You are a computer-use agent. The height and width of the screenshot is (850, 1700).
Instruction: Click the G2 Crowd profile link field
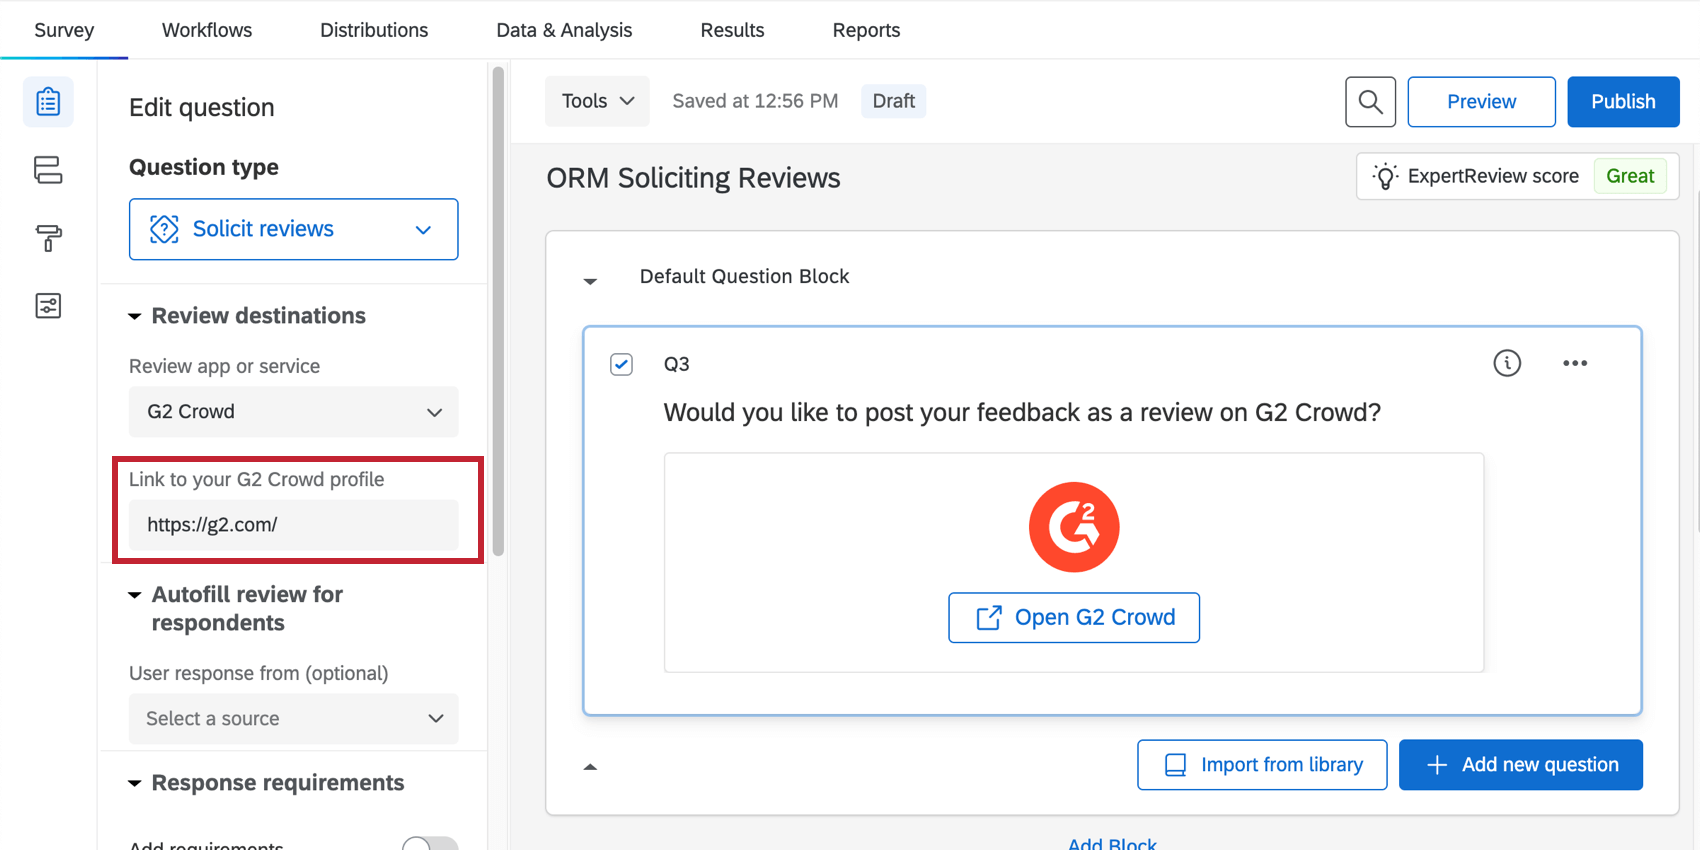click(293, 525)
